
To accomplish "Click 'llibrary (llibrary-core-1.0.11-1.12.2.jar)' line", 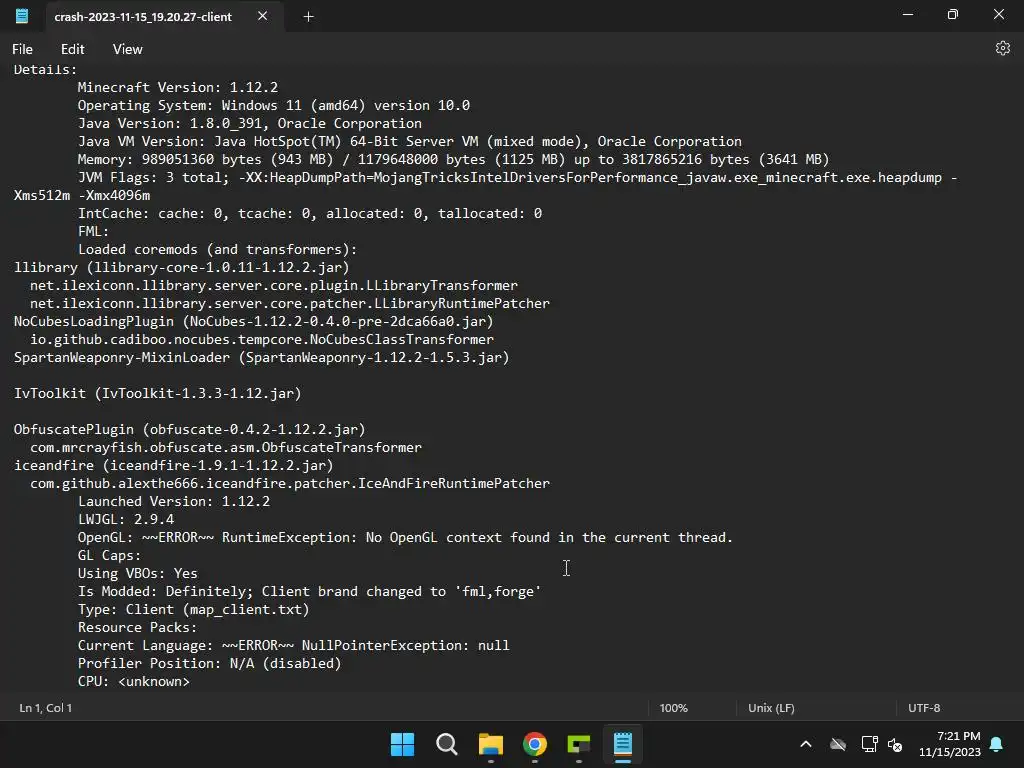I will [x=182, y=267].
